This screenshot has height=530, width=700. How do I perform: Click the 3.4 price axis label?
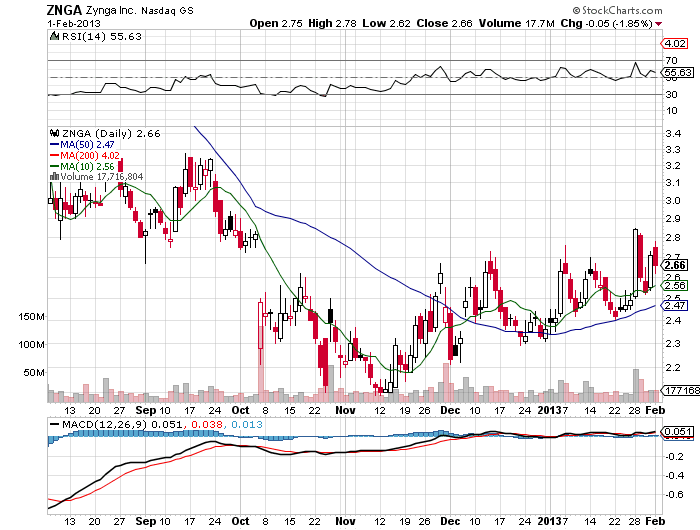673,133
